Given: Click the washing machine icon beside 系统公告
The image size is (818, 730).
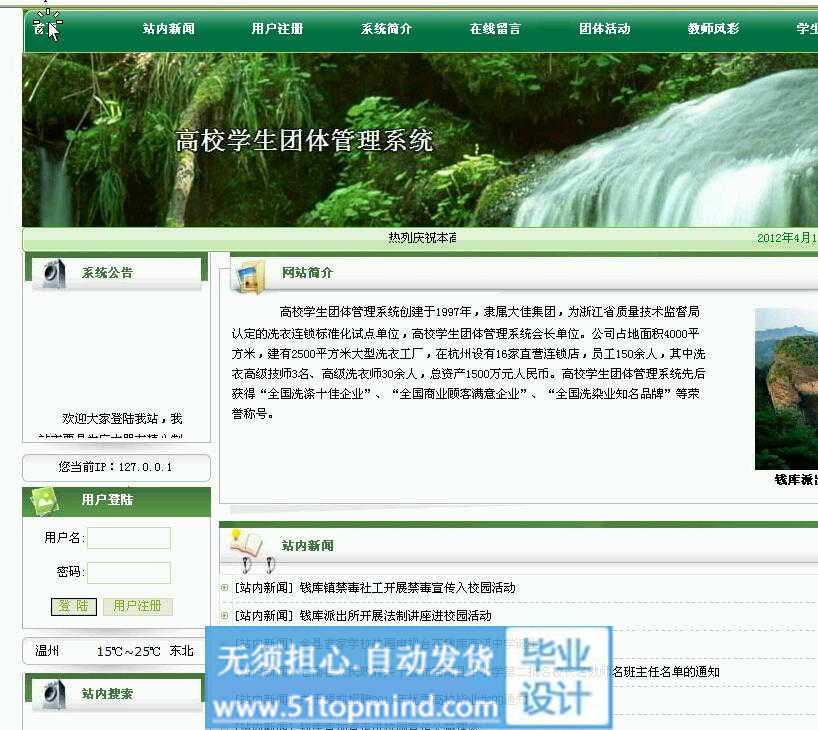Looking at the screenshot, I should (x=54, y=273).
